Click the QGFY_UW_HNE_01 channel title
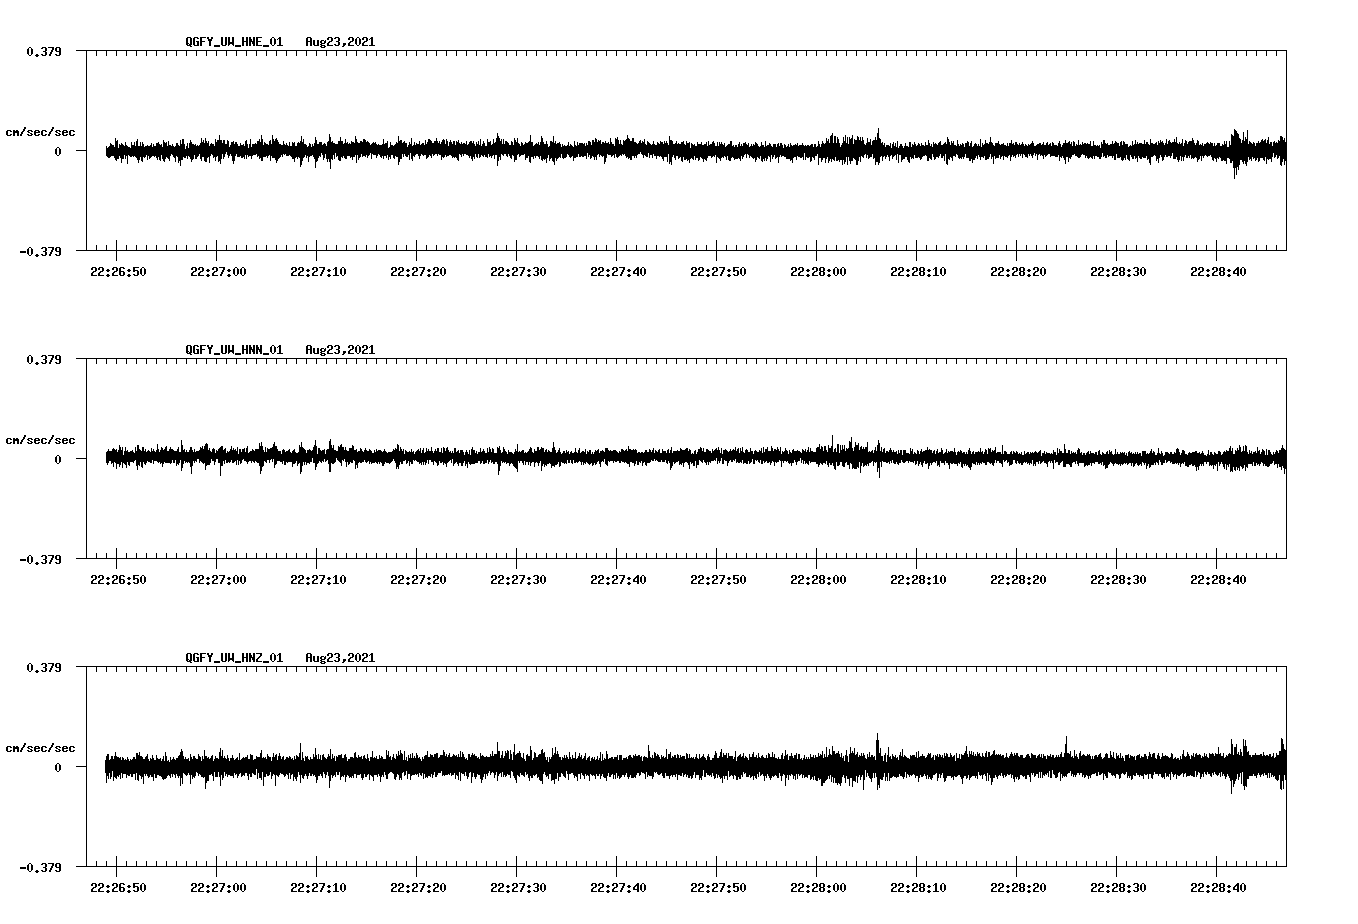This screenshot has width=1358, height=924. pyautogui.click(x=234, y=42)
